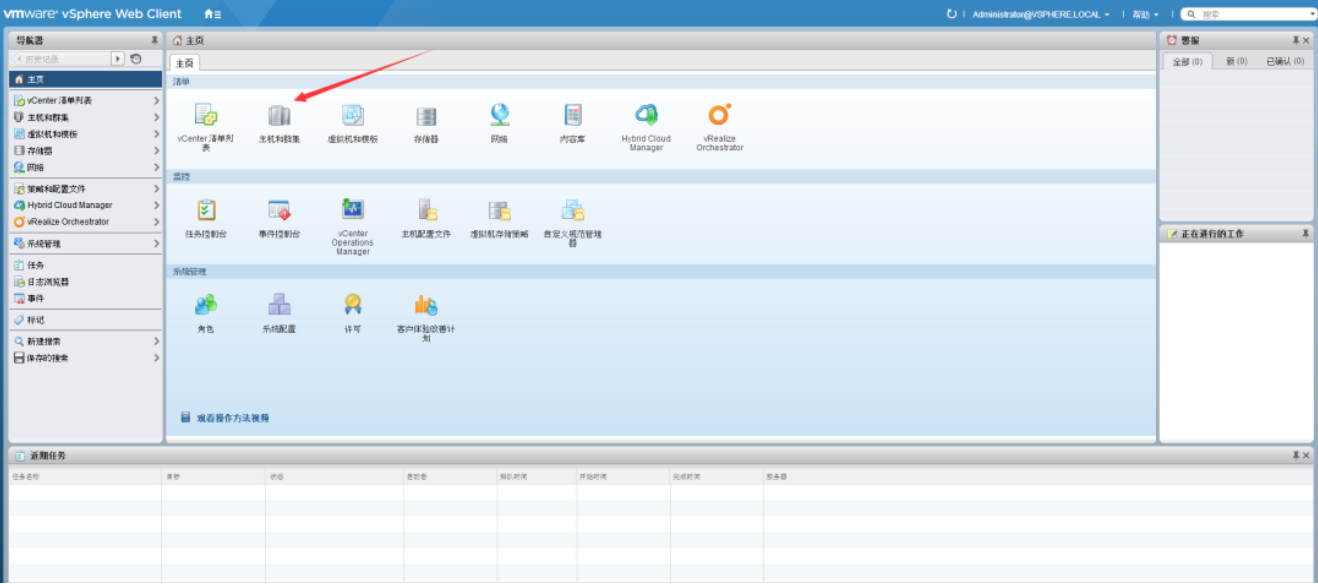Screen dimensions: 1318x584
Task: Click the 搜索 search field
Action: pyautogui.click(x=1250, y=14)
